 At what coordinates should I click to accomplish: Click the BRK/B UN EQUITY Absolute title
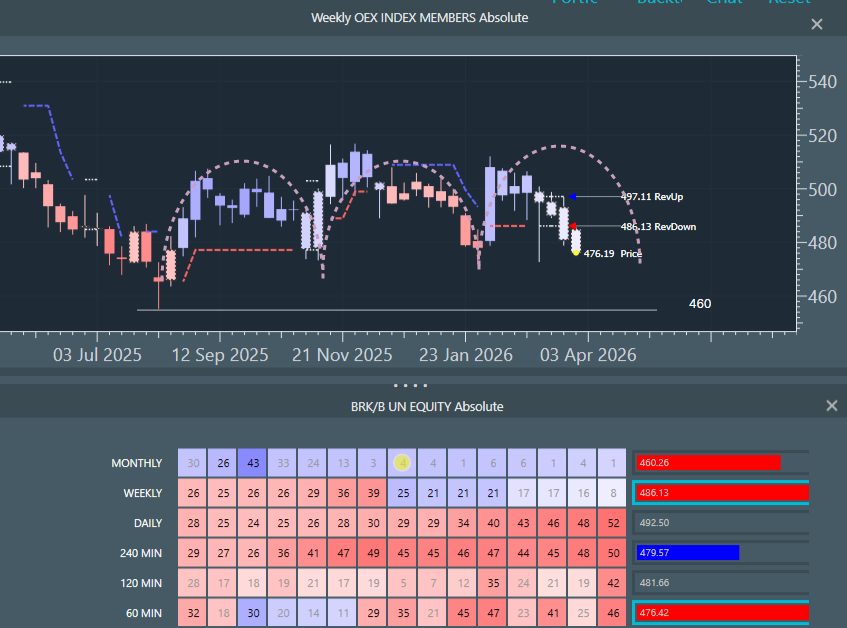427,406
